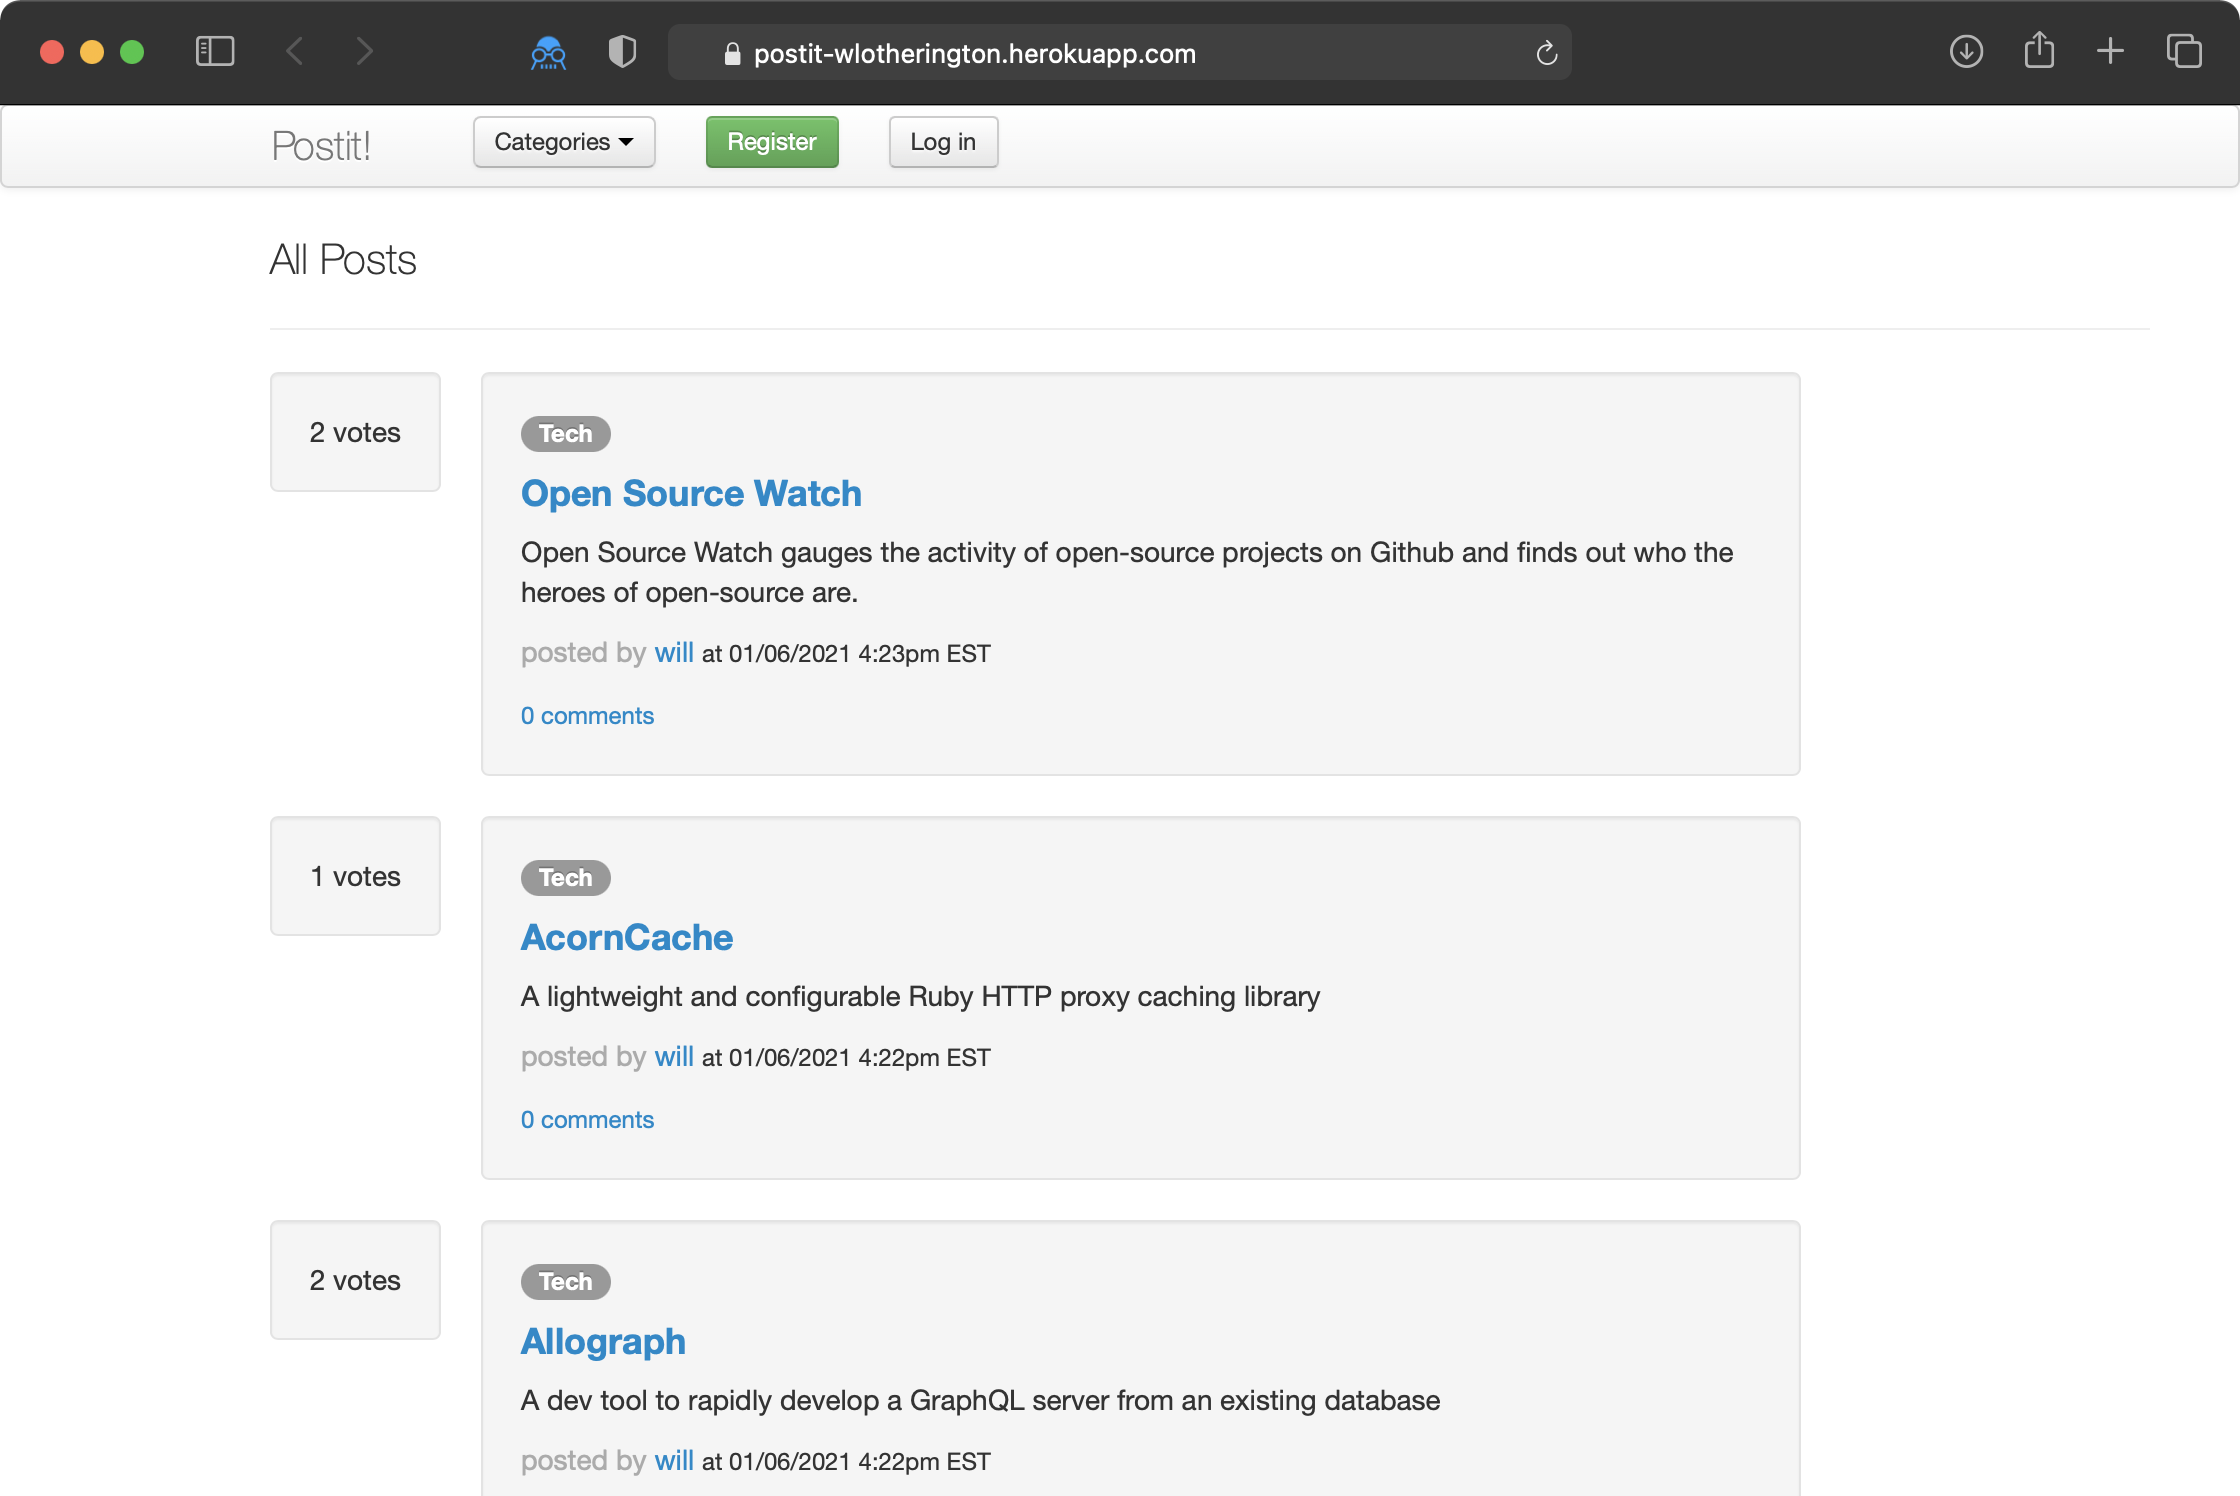Toggle the Safari sidebar icon

coord(214,51)
